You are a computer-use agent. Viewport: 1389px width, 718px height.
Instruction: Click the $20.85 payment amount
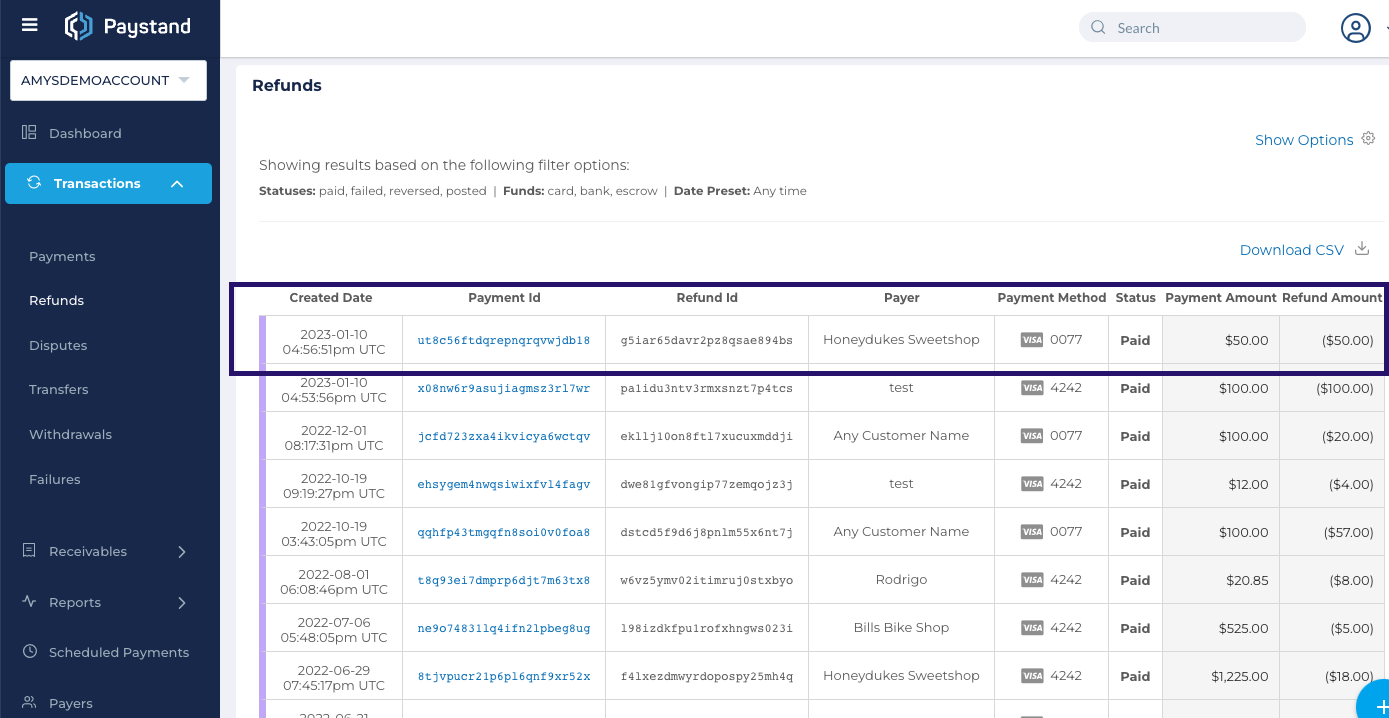tap(1246, 580)
